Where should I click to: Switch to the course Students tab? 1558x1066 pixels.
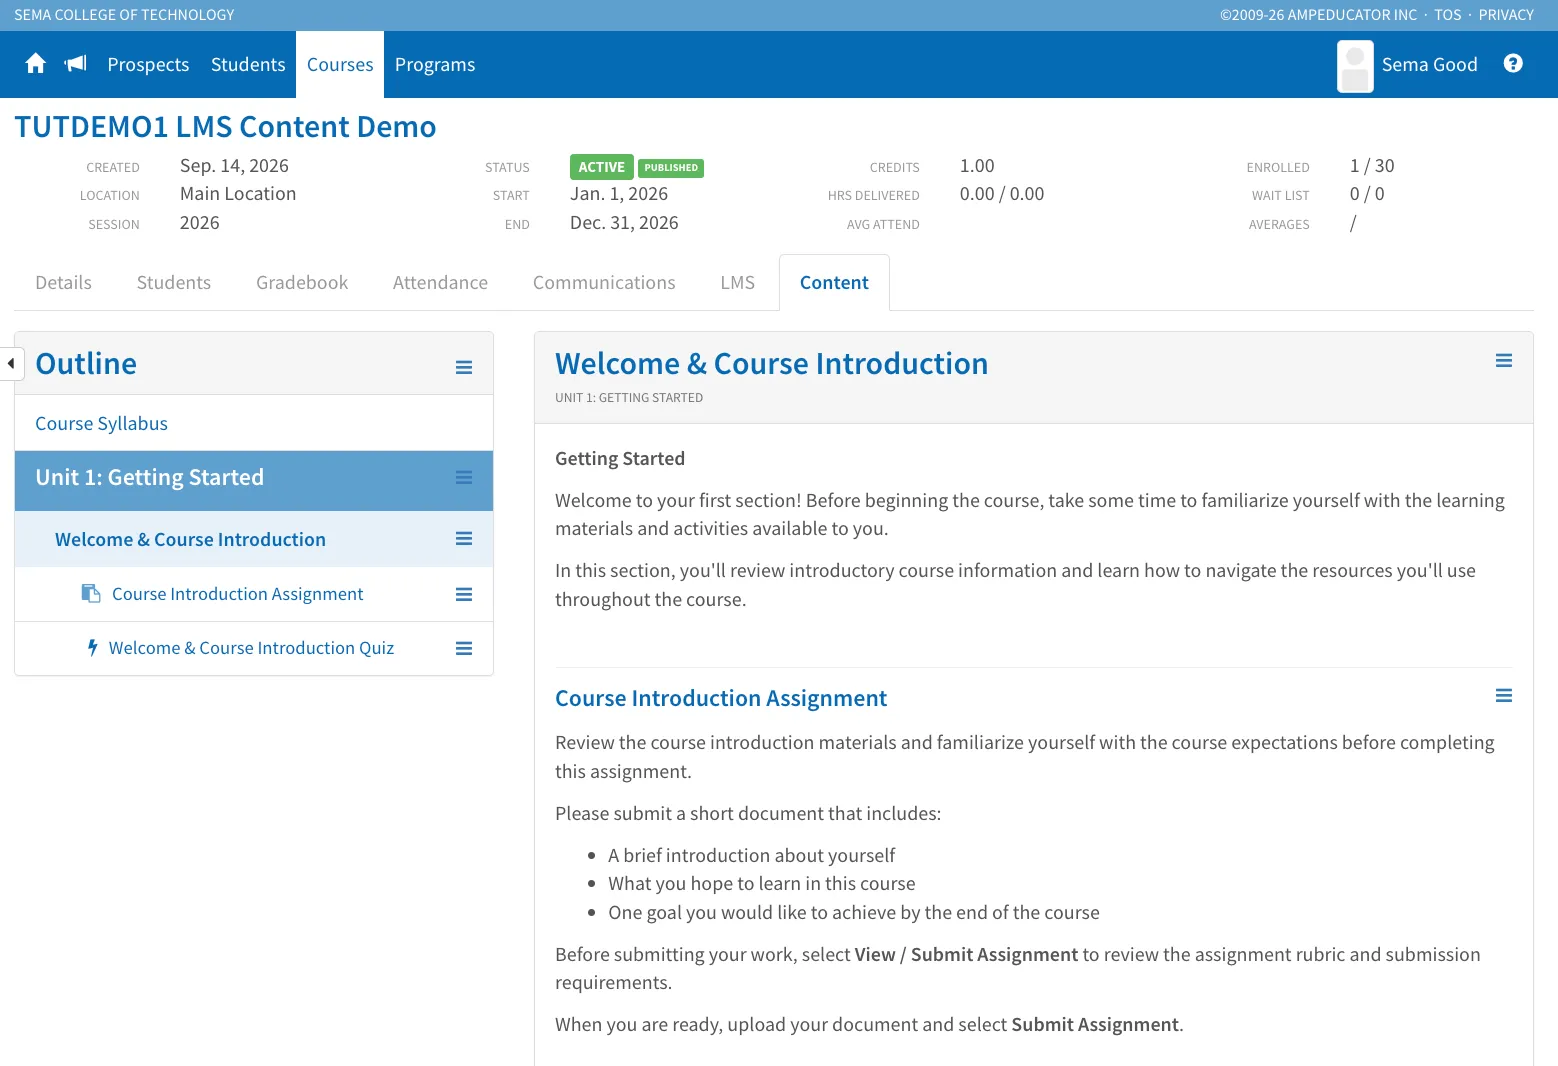174,283
